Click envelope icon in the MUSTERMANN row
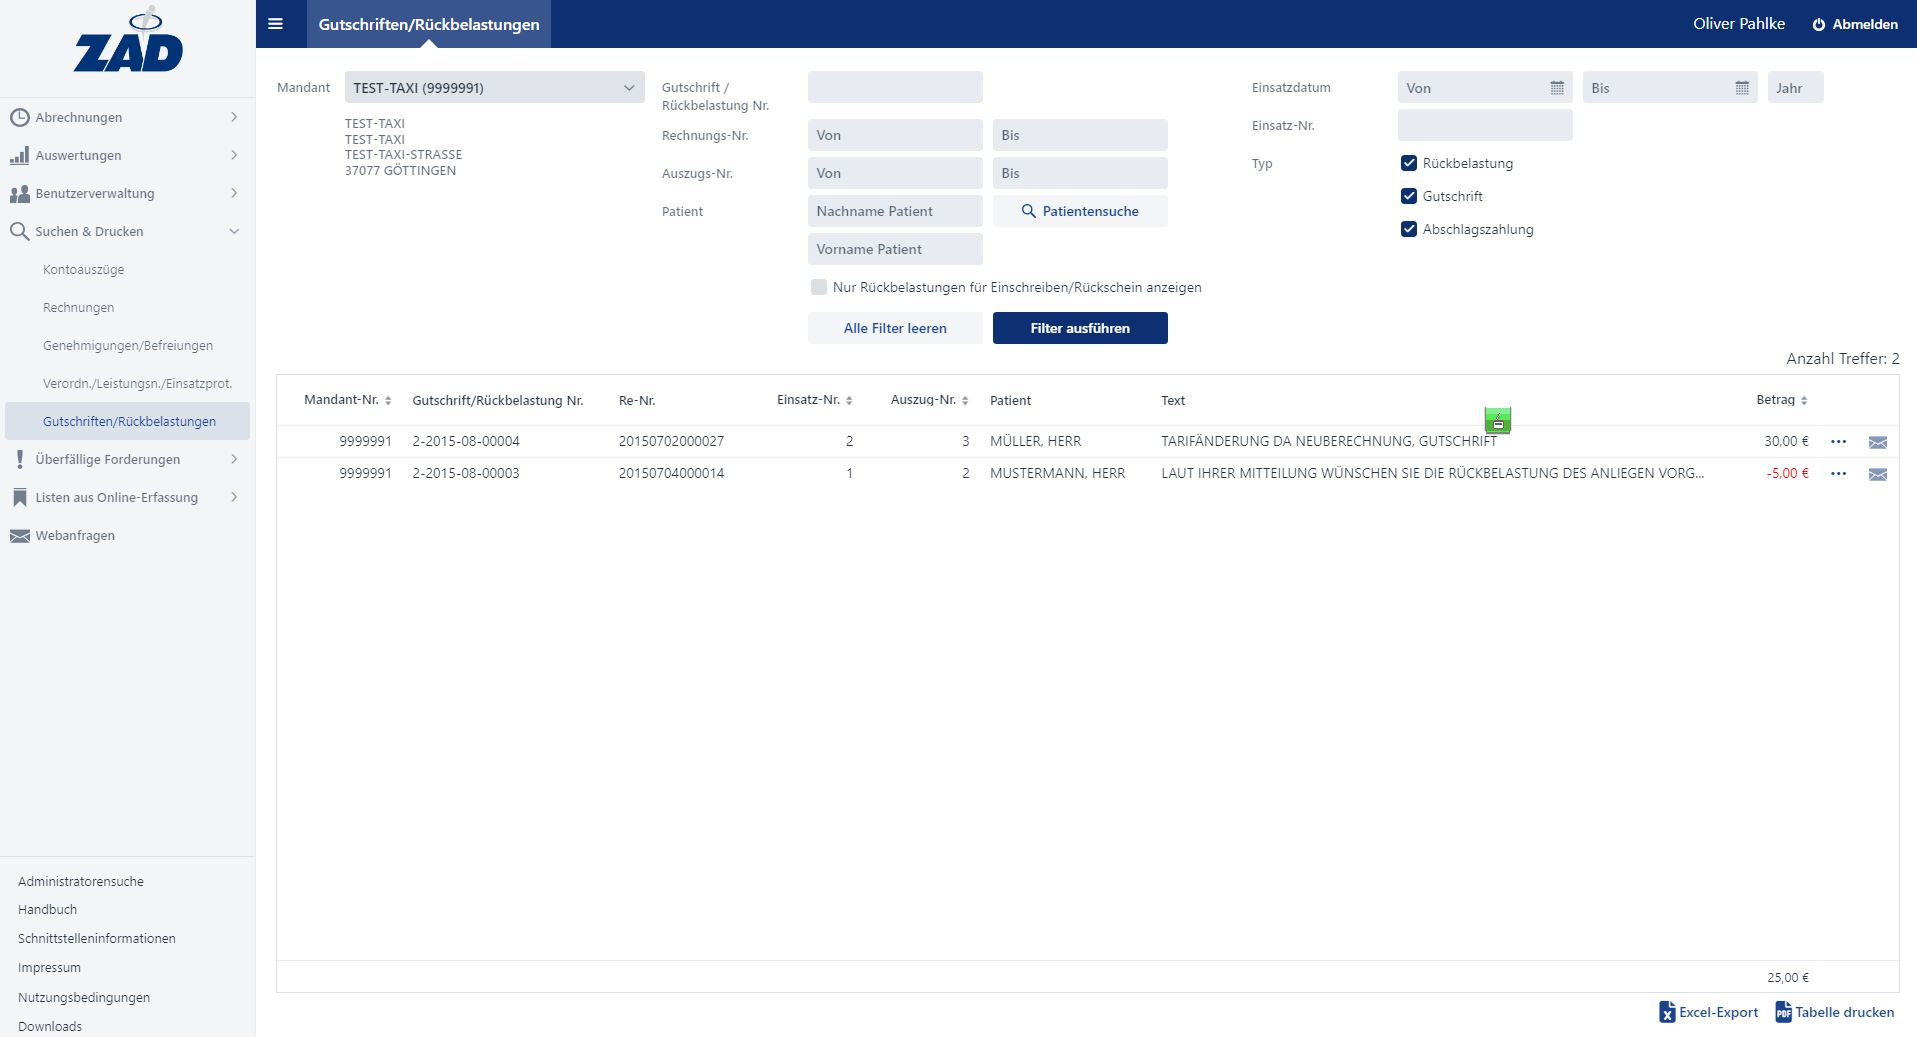This screenshot has width=1917, height=1037. click(1877, 474)
